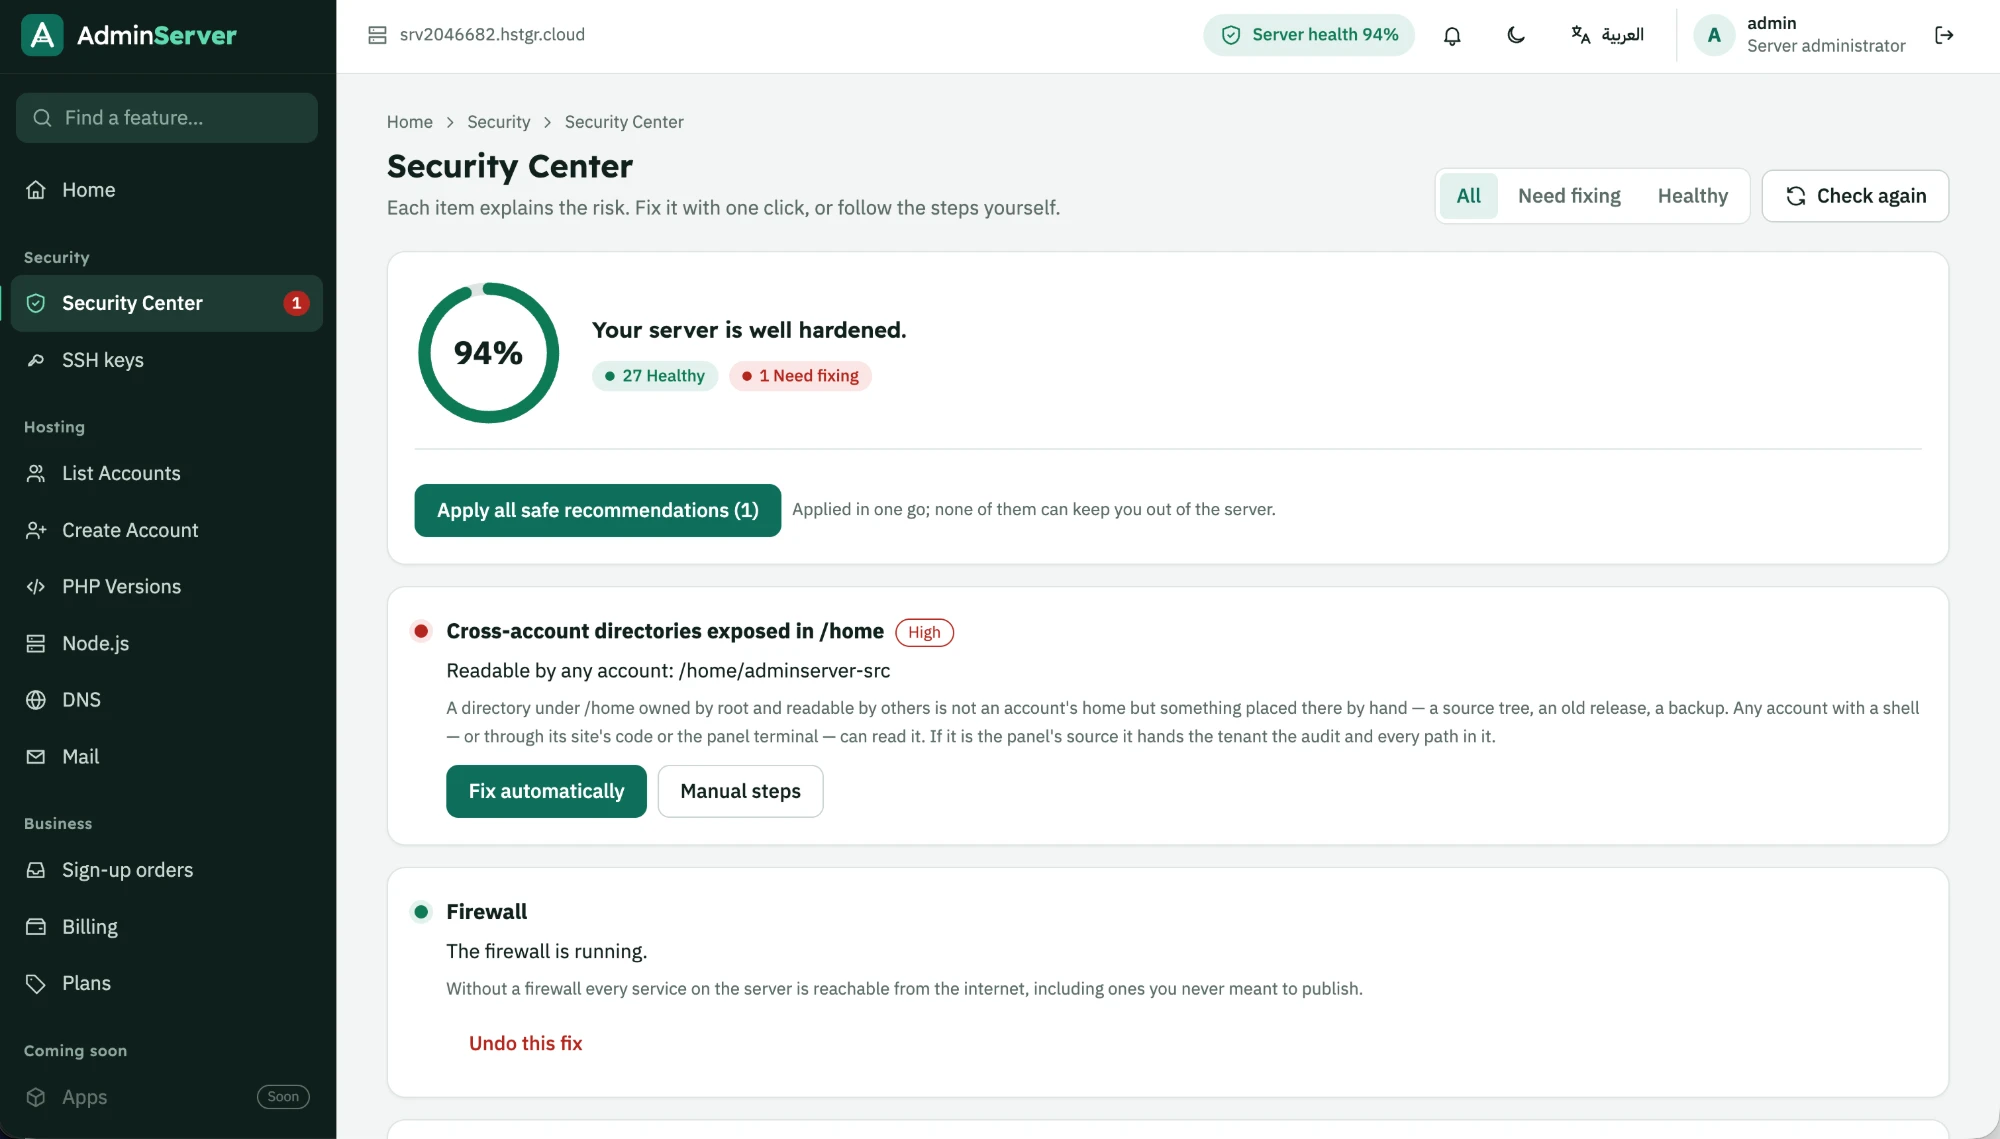
Task: Open Sign-up orders
Action: 166,870
